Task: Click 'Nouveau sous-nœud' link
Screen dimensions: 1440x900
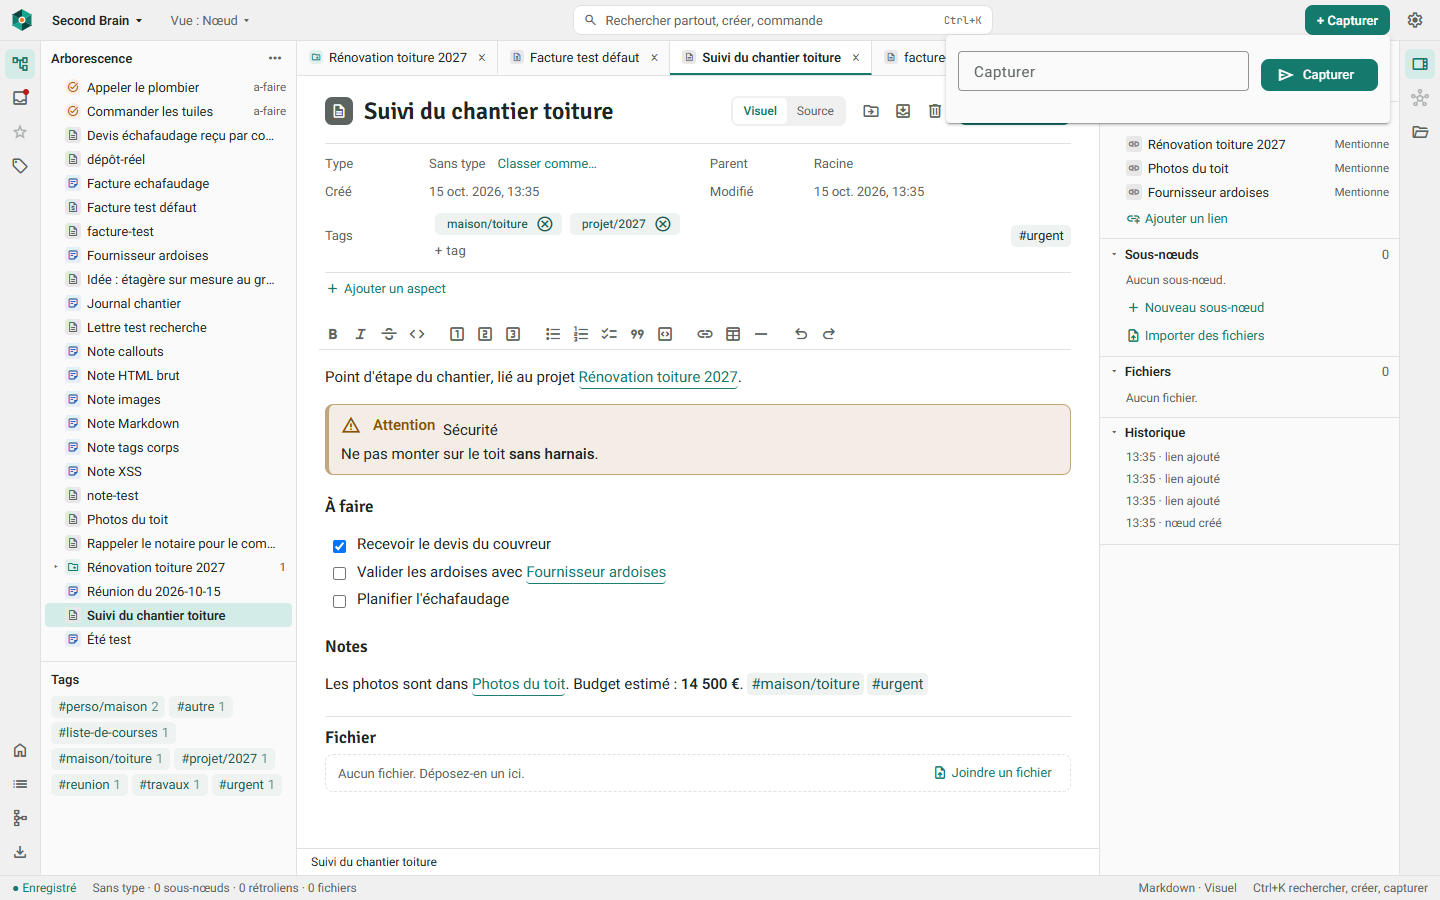Action: pyautogui.click(x=1196, y=308)
